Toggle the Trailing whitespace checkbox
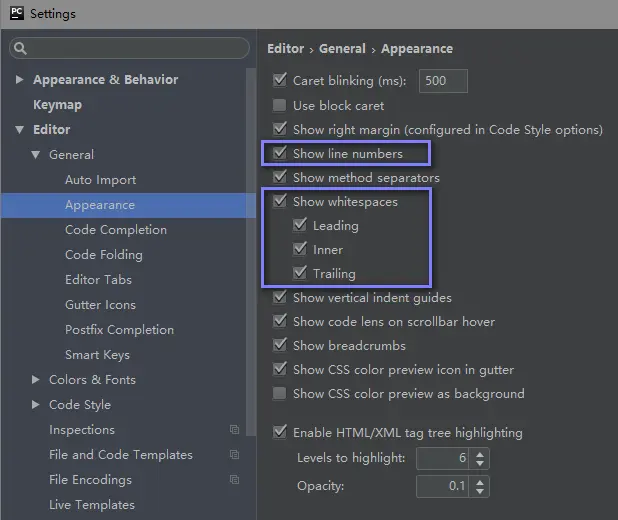 [300, 273]
